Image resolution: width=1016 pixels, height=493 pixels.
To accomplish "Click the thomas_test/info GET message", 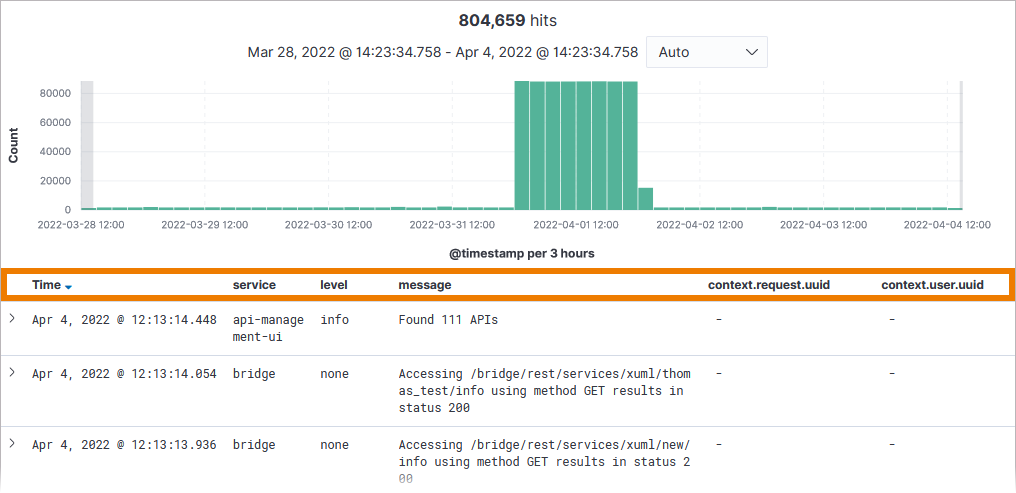I will coord(544,391).
